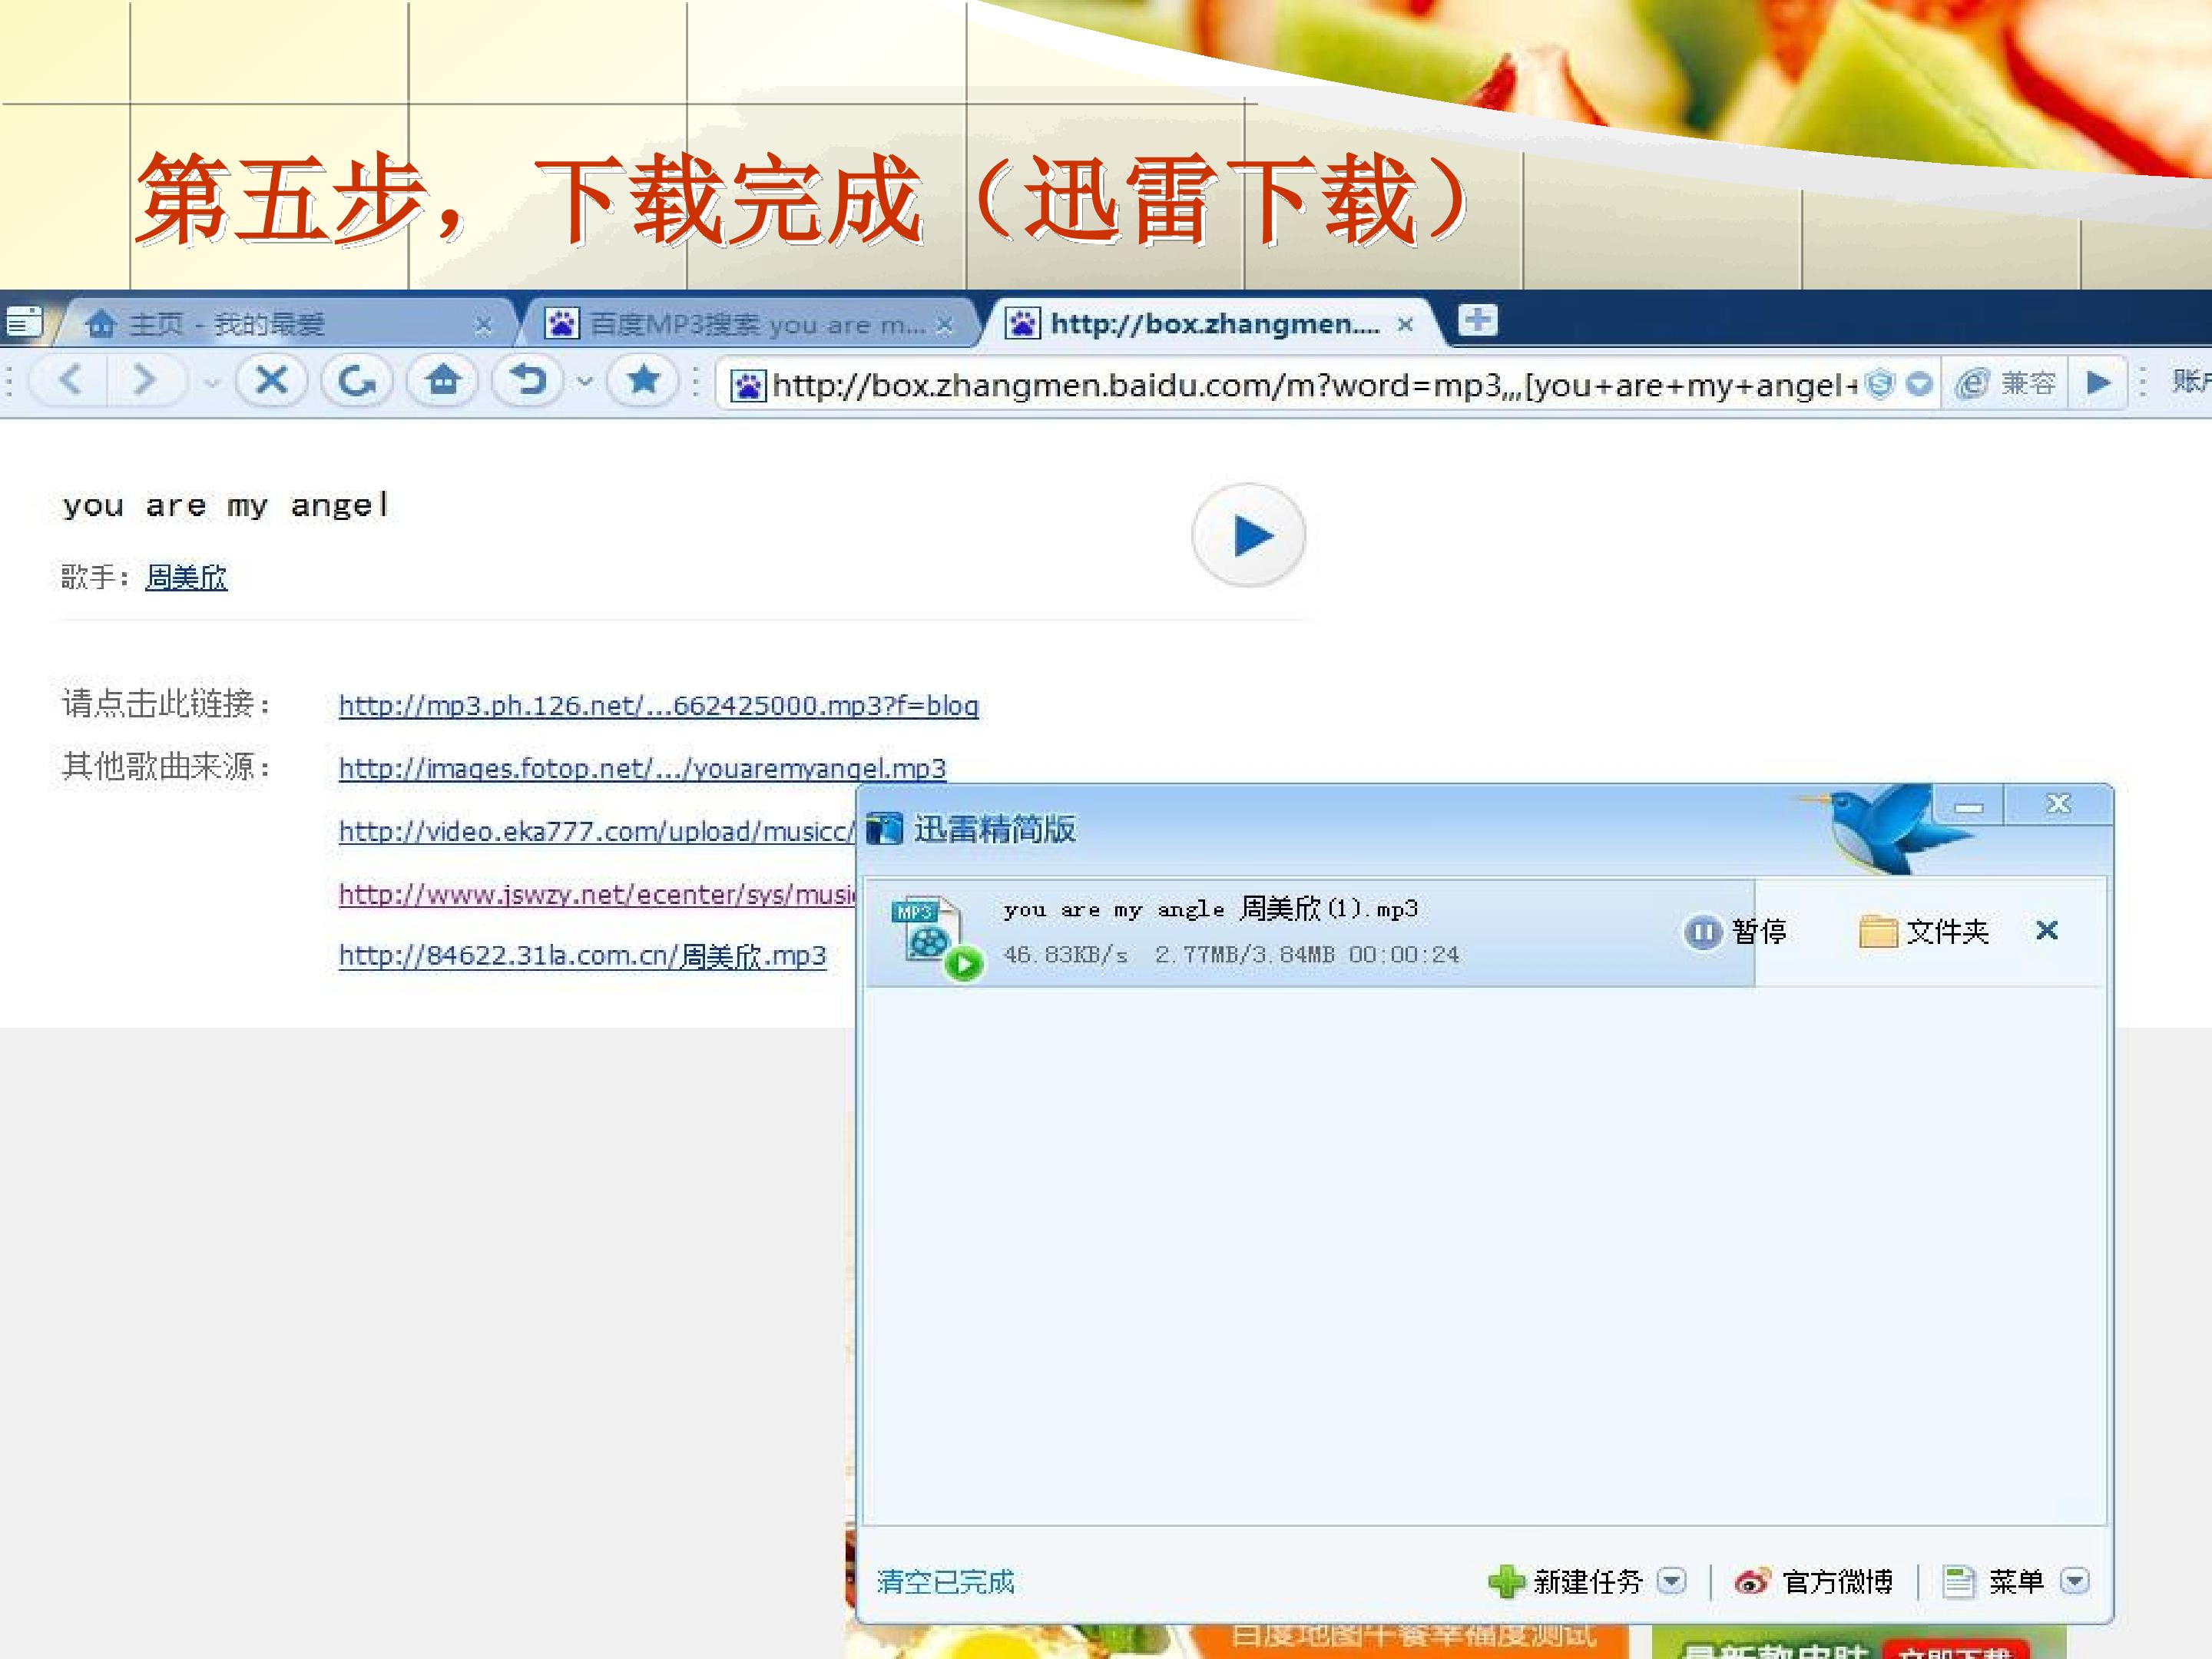The width and height of the screenshot is (2212, 1659).
Task: Open a new tab with plus button
Action: tap(1477, 320)
